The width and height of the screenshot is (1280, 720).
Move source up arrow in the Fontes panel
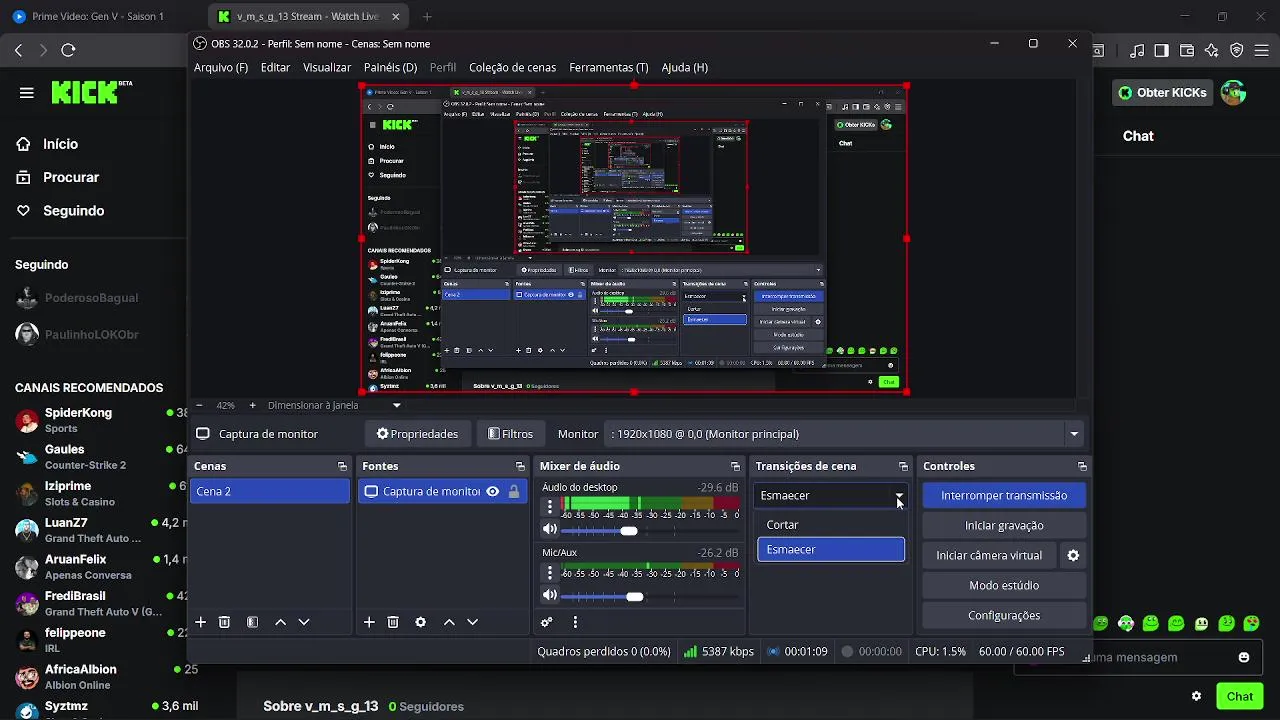click(x=449, y=622)
